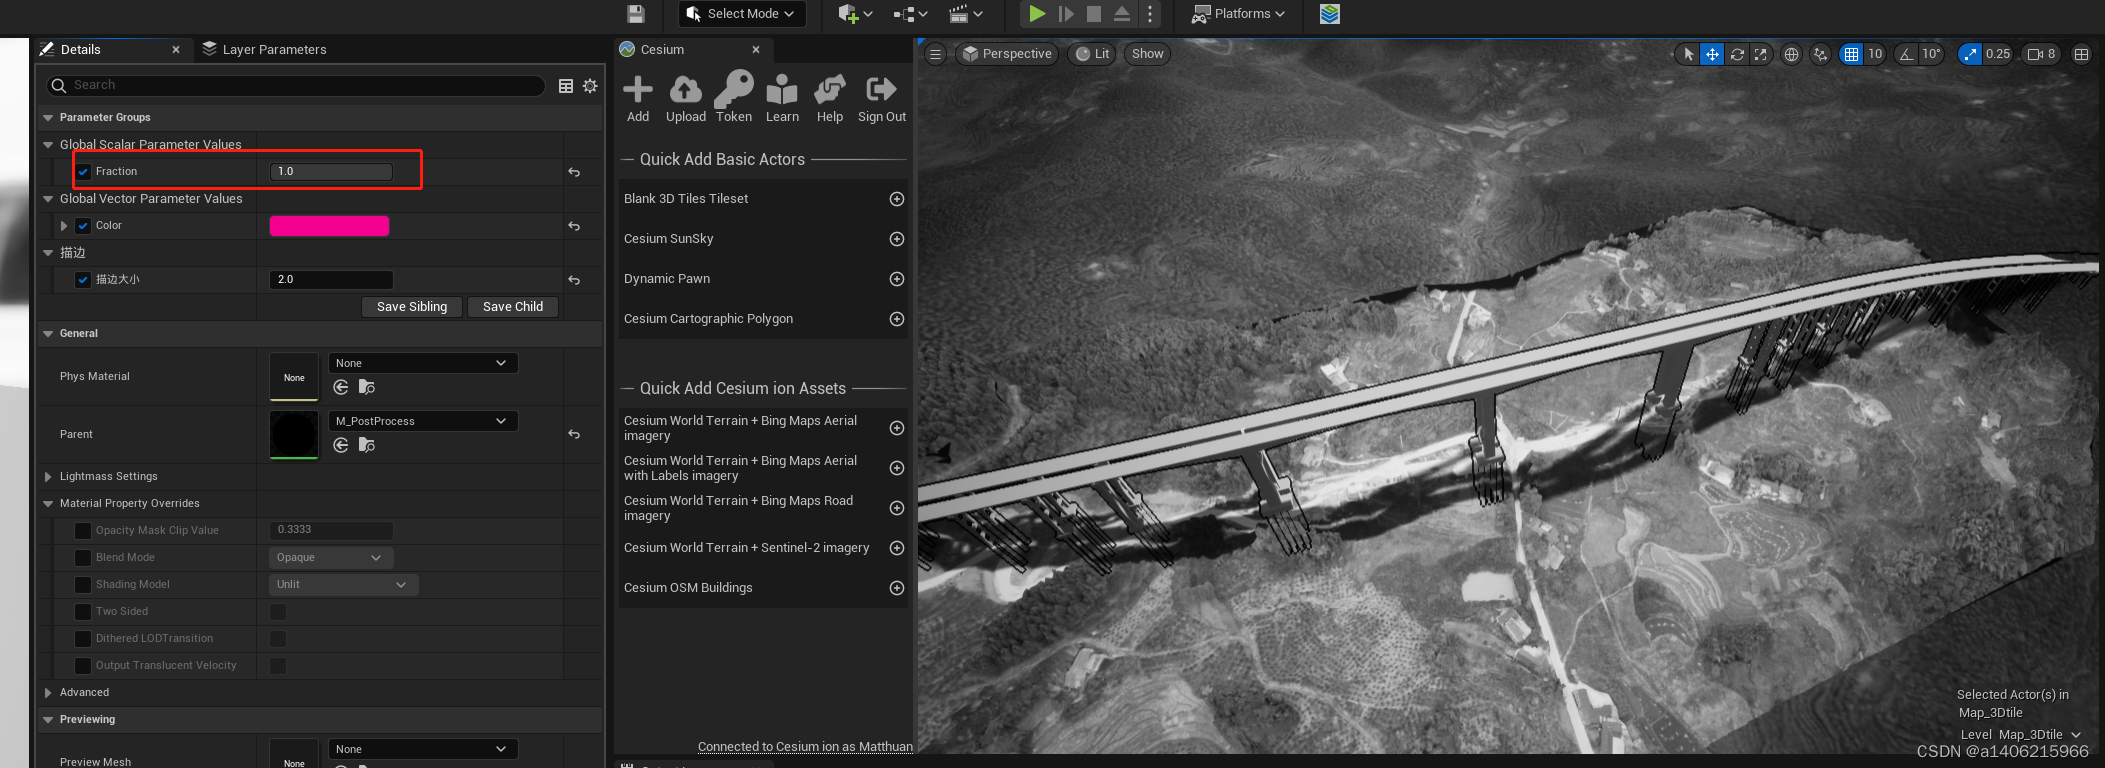2105x768 pixels.
Task: Click the Save Sibling button
Action: coord(412,307)
